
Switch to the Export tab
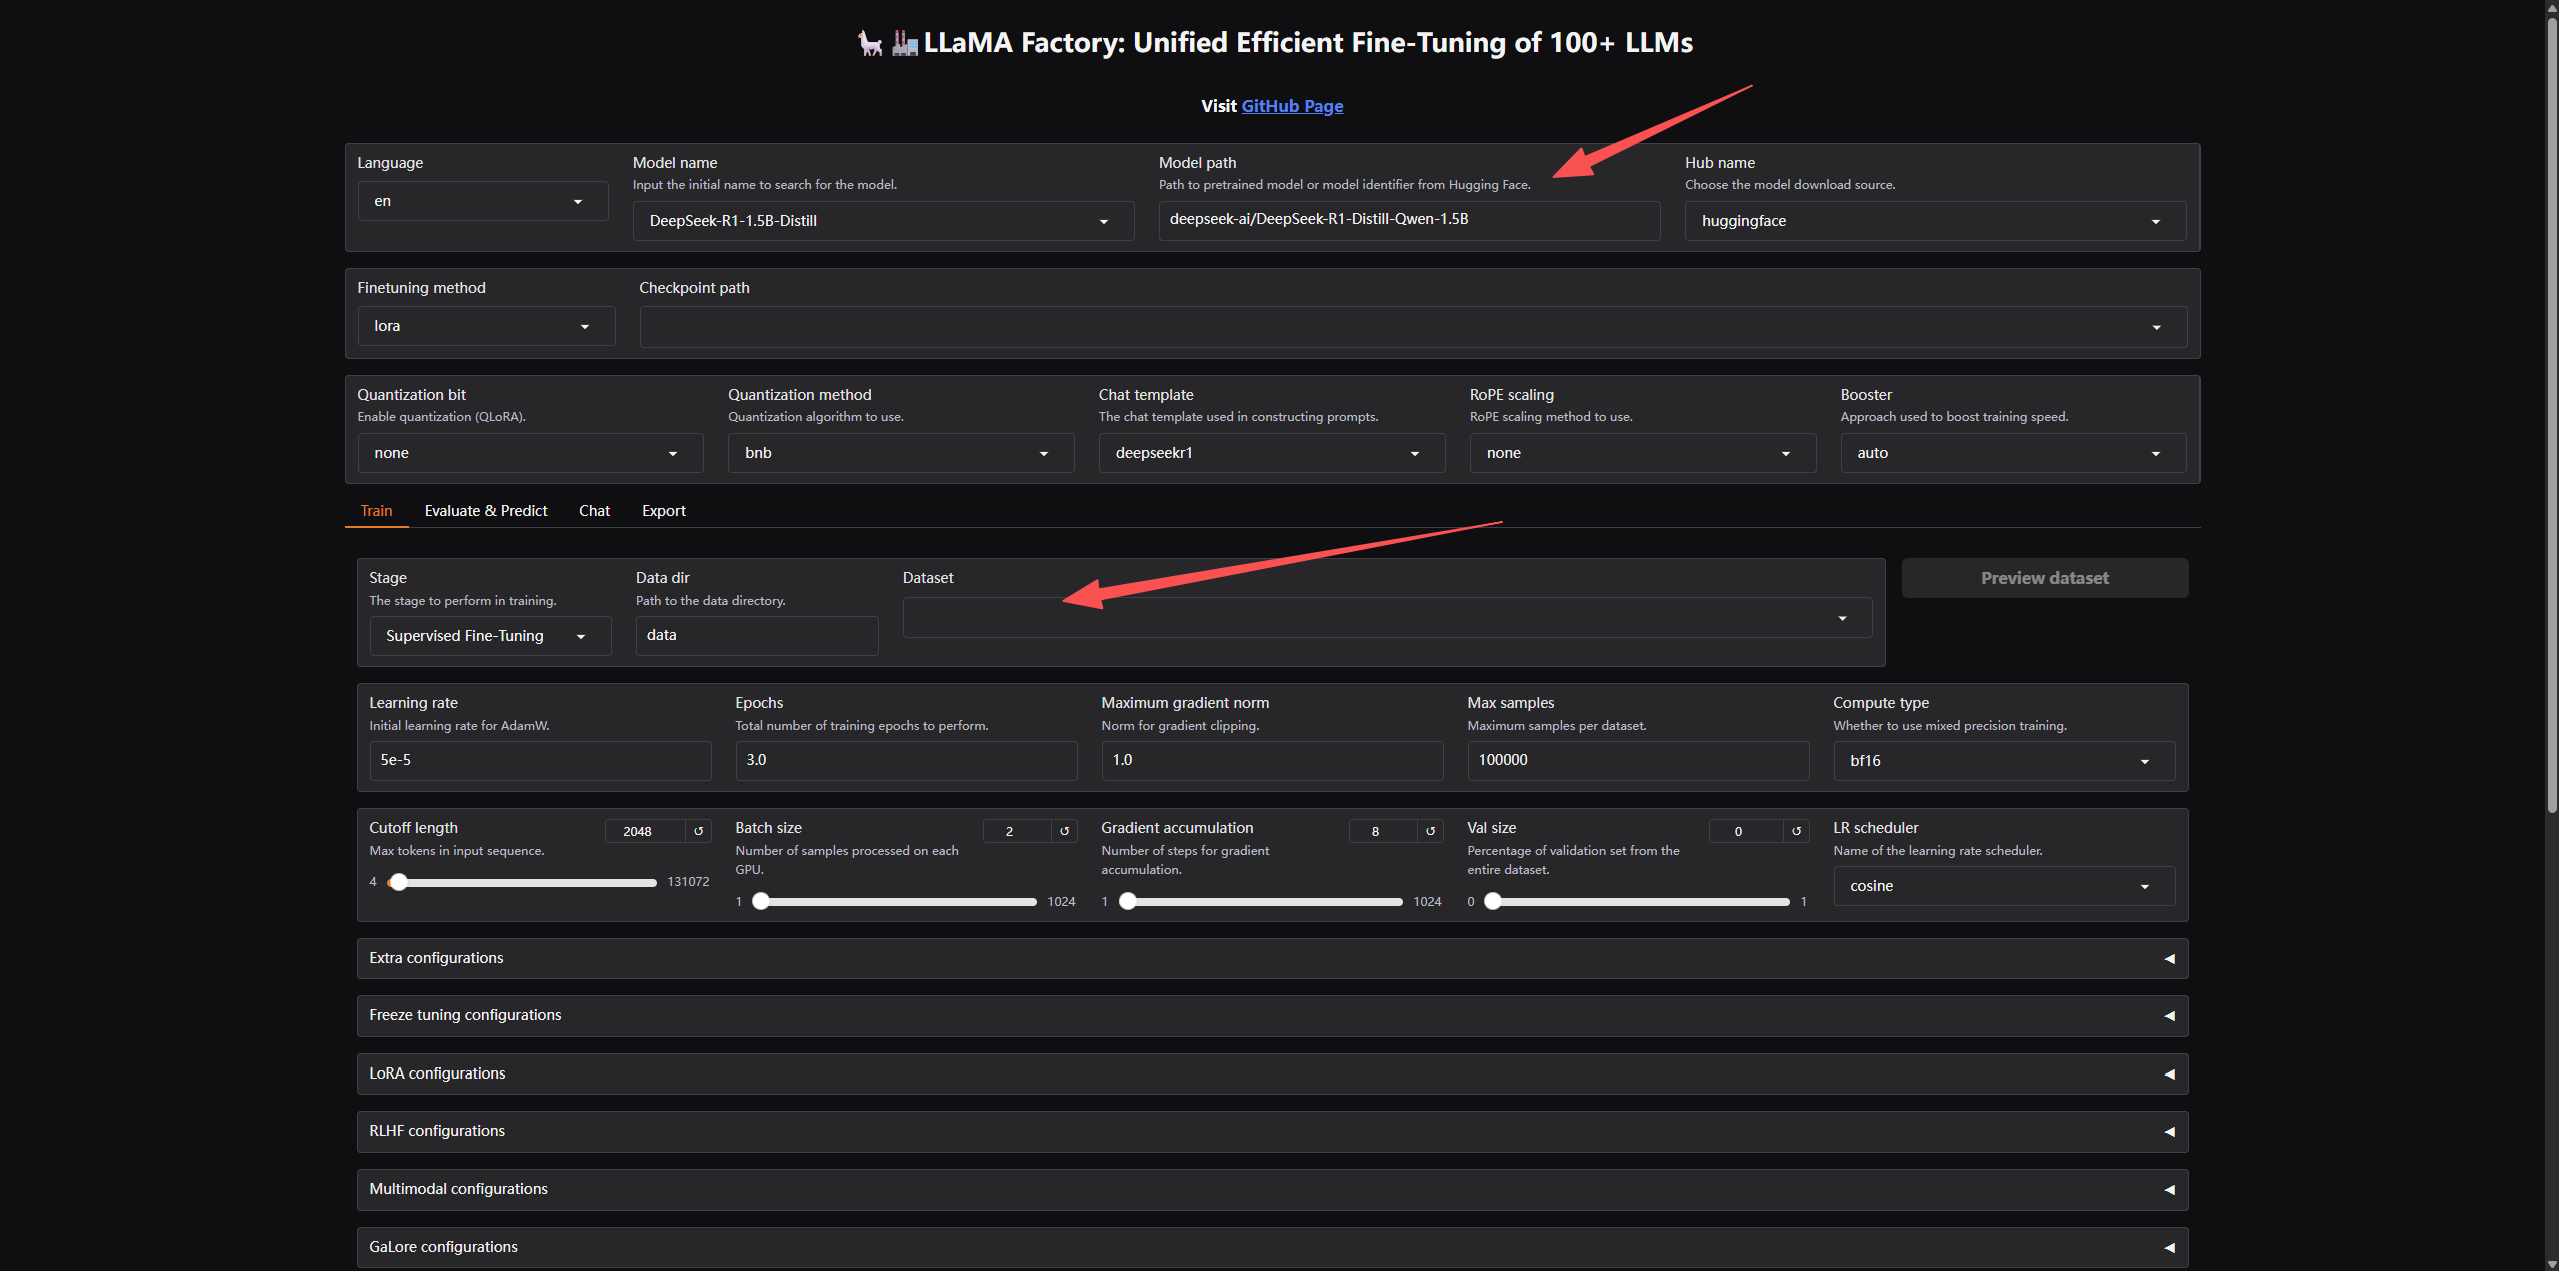click(664, 511)
